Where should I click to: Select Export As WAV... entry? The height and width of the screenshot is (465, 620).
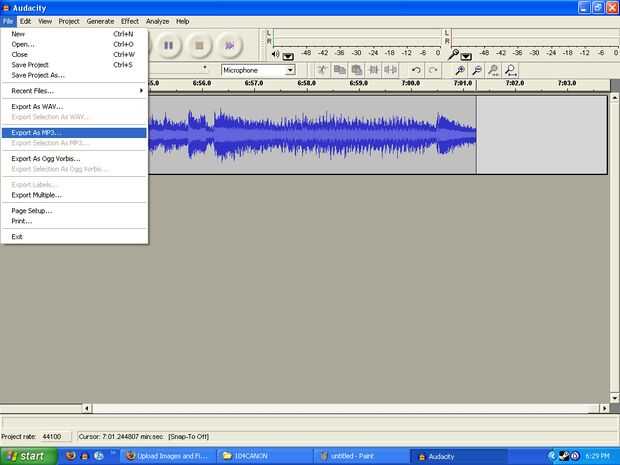74,107
